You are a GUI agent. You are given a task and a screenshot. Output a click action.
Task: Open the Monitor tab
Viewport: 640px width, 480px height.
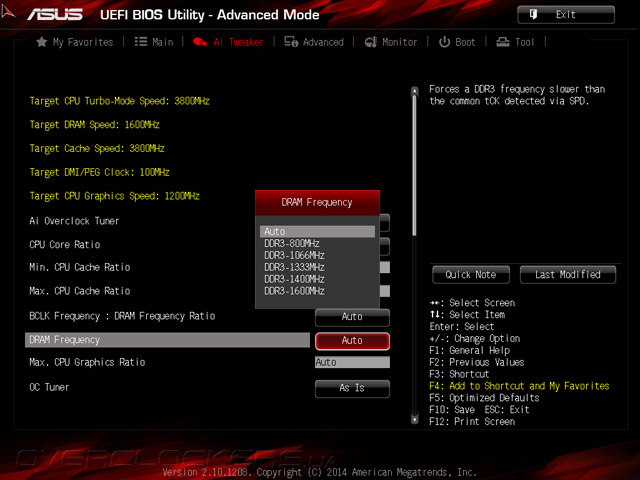tap(391, 42)
